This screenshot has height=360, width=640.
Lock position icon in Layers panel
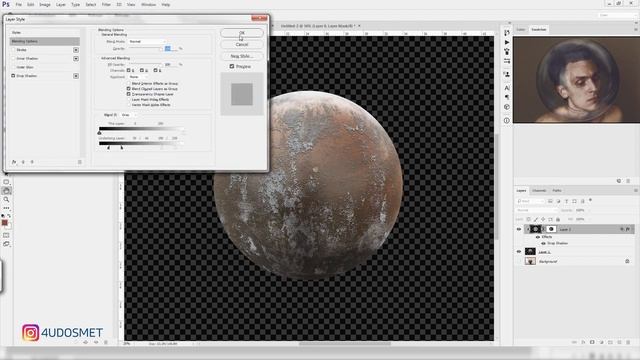coord(543,219)
